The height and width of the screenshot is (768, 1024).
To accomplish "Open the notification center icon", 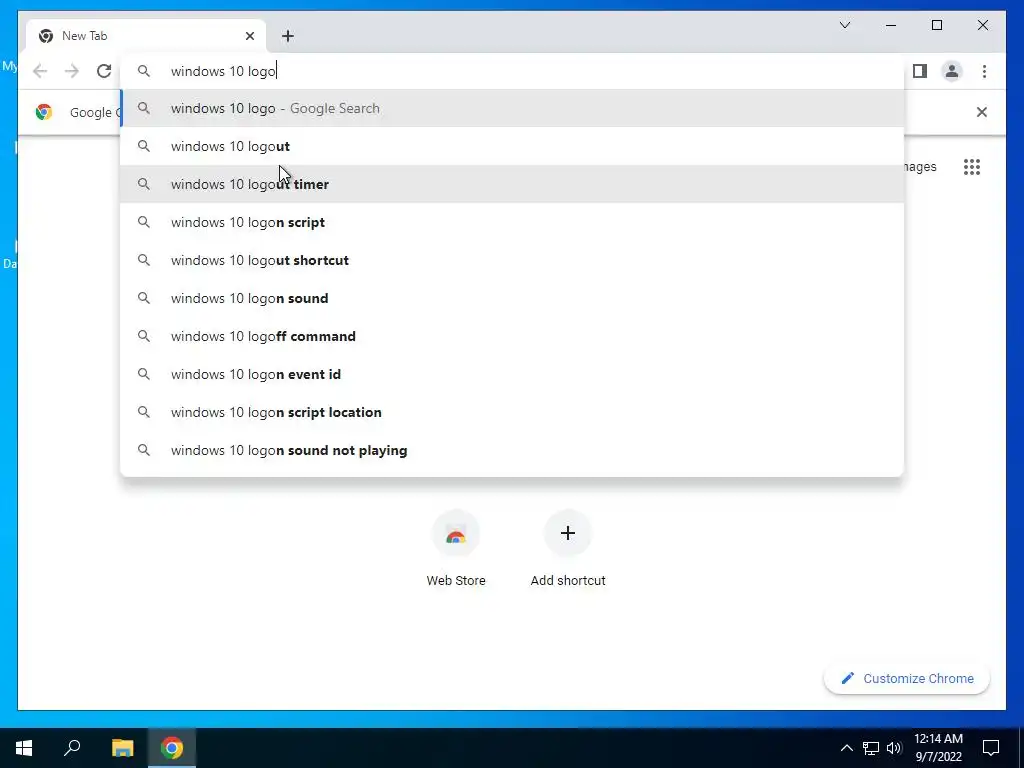I will click(x=991, y=748).
